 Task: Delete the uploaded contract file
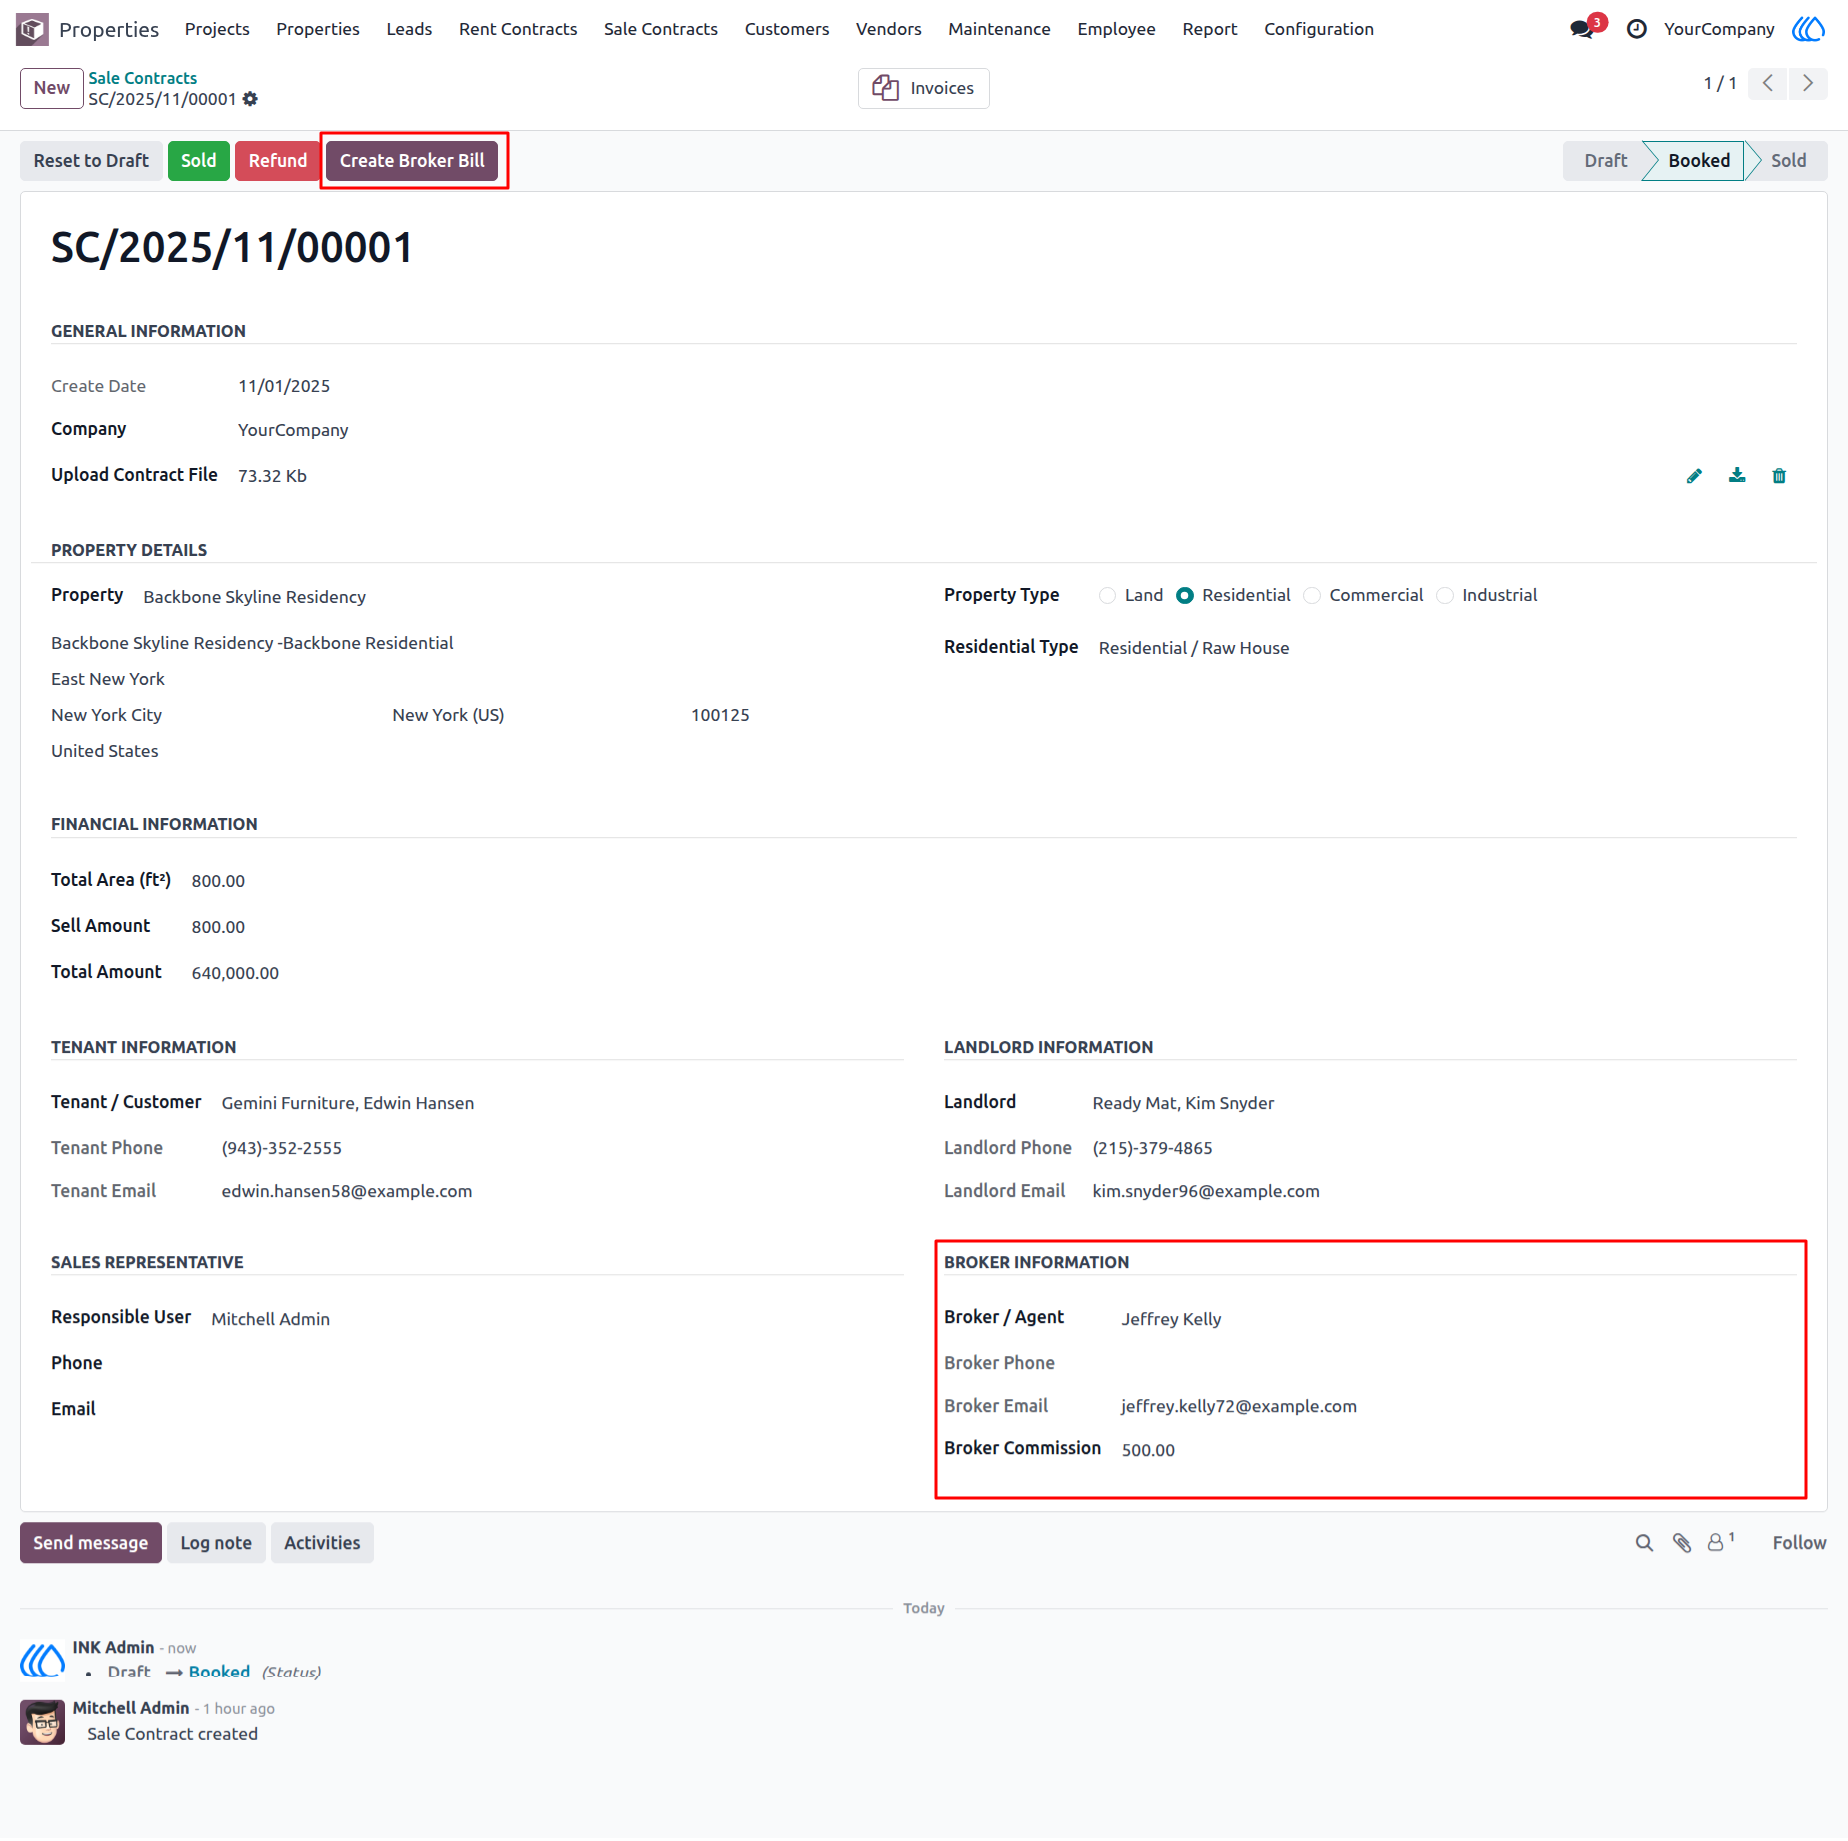[x=1779, y=476]
